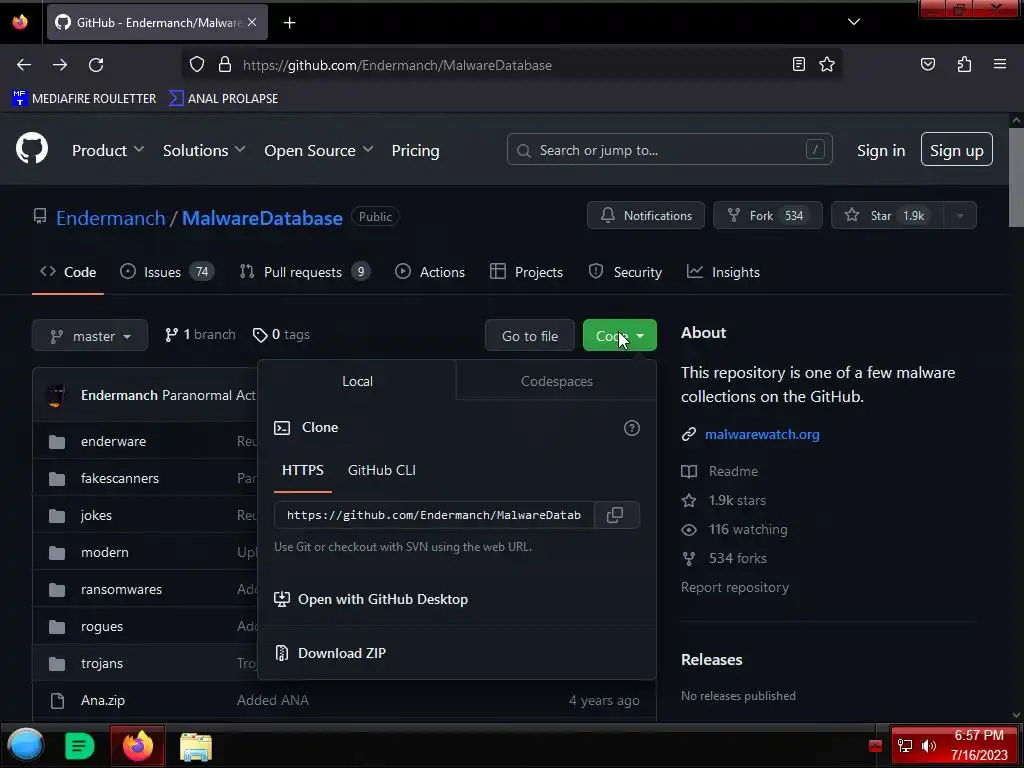Open the Actions tab
The width and height of the screenshot is (1024, 768).
coord(430,272)
